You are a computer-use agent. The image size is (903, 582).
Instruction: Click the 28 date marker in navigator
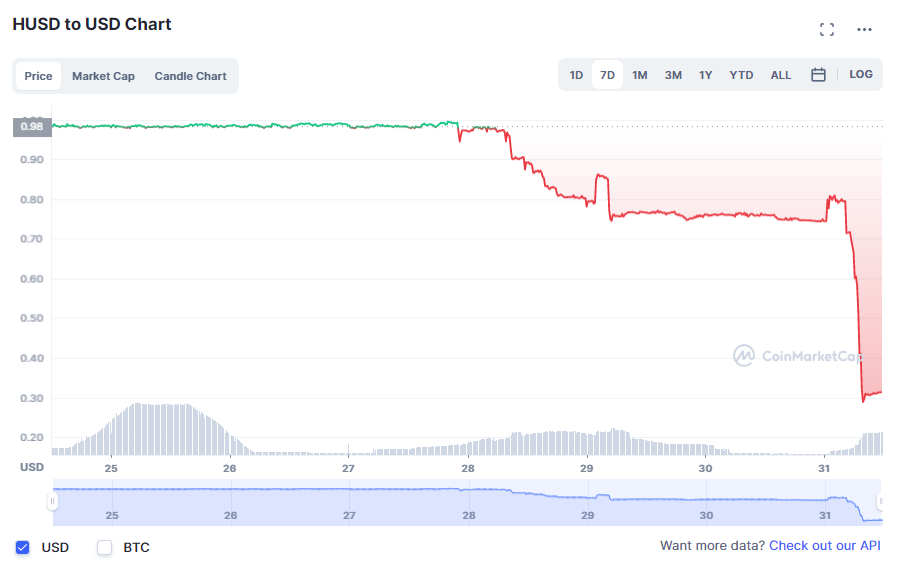click(469, 515)
